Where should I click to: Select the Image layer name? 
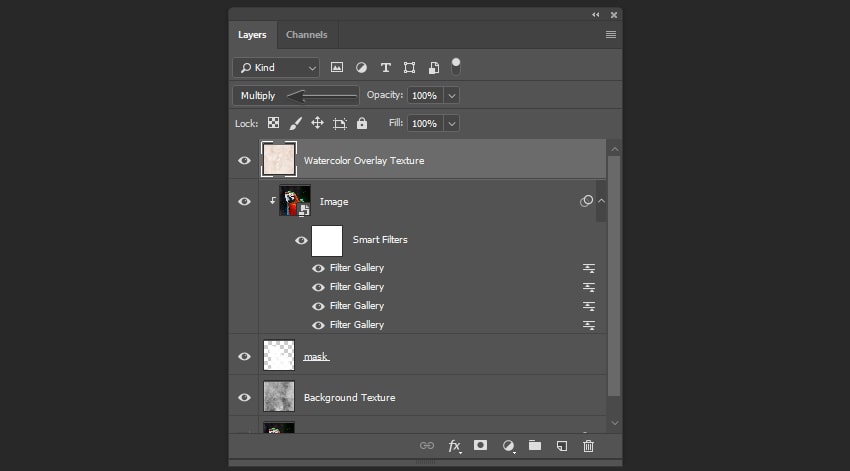click(334, 202)
